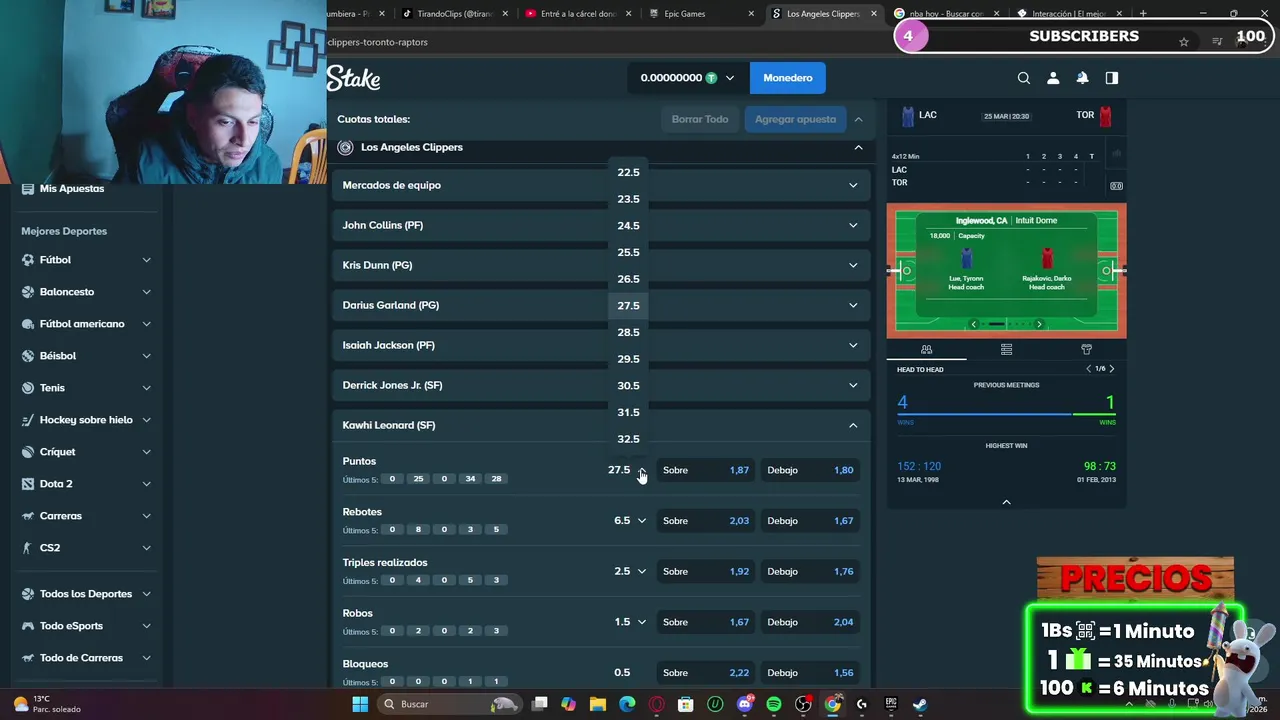Open the Windows Start menu
Viewport: 1280px width, 720px height.
(360, 704)
